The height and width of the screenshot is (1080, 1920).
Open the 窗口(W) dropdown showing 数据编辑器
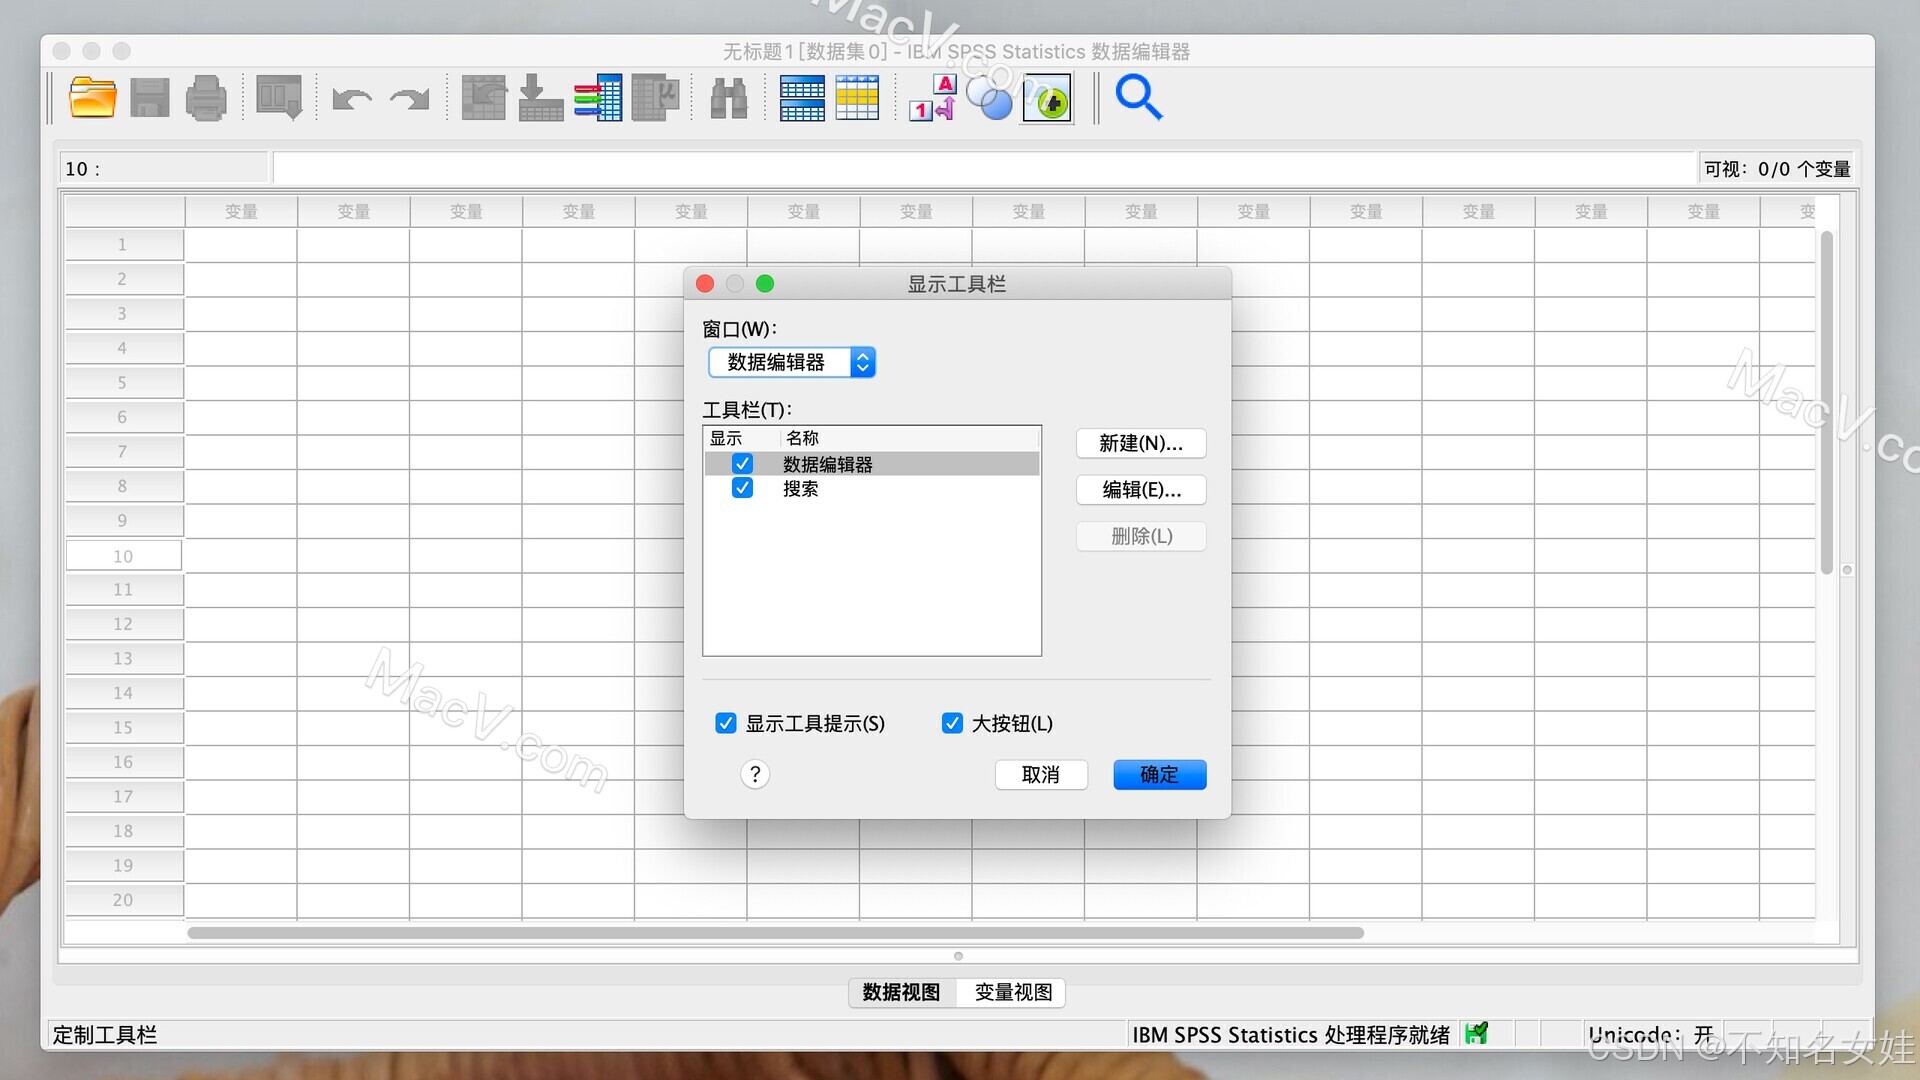pyautogui.click(x=792, y=362)
